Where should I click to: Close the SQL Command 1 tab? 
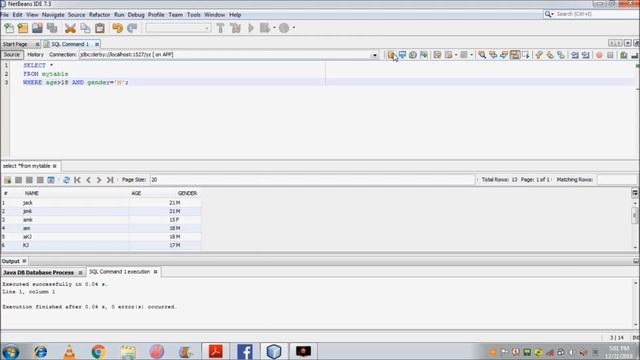(97, 44)
